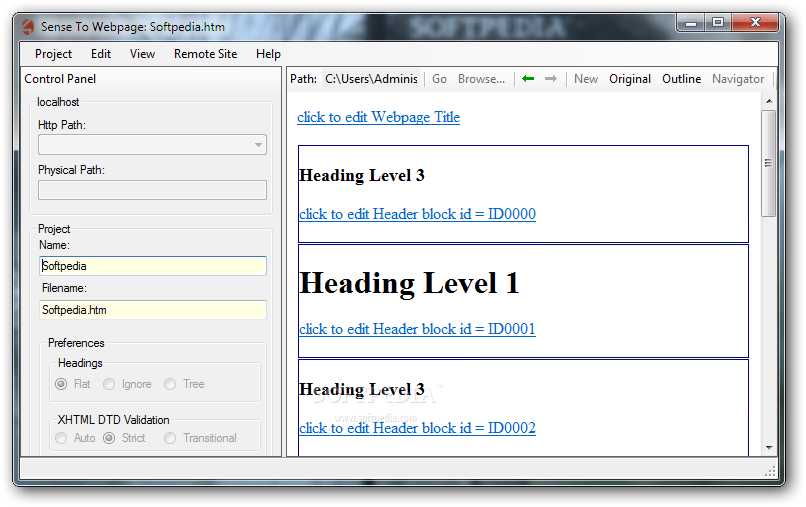
Task: Click edit Header block ID0001 link
Action: click(x=417, y=329)
